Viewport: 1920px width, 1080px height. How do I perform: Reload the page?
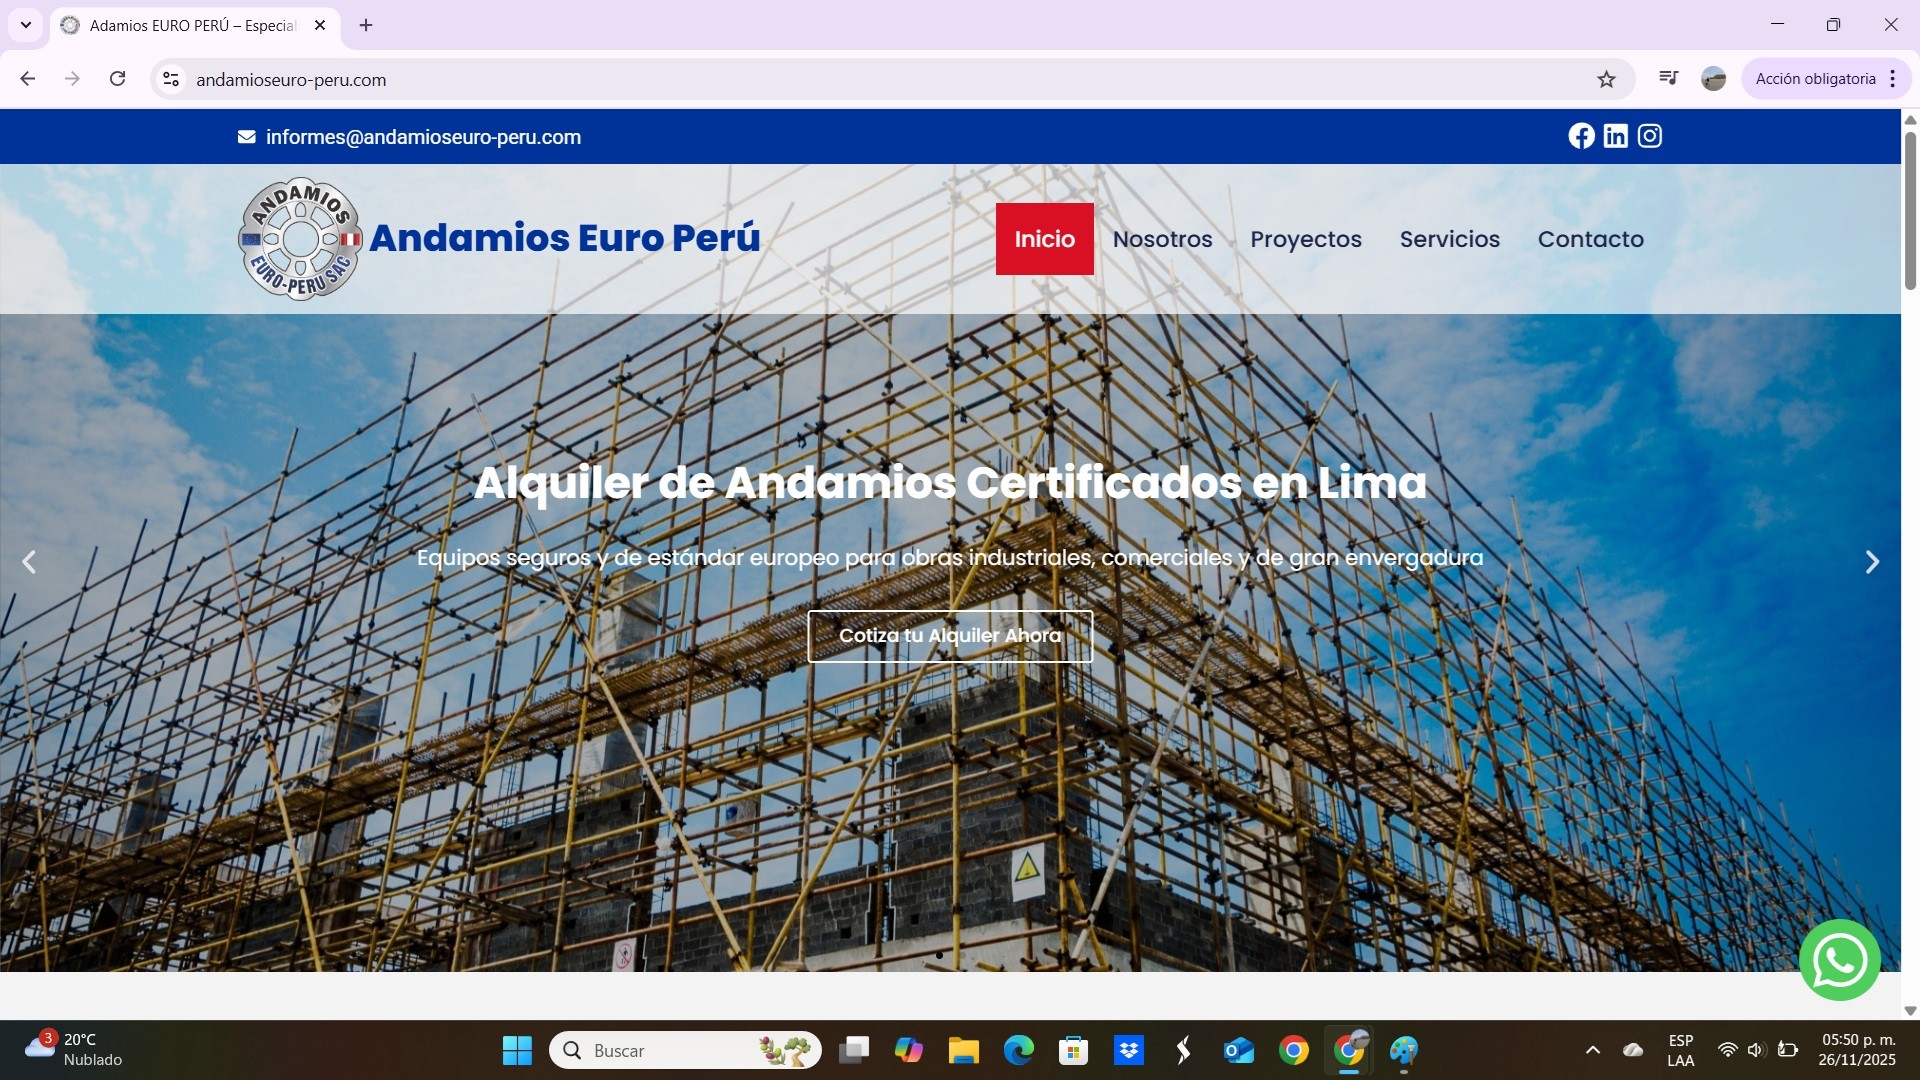click(117, 79)
